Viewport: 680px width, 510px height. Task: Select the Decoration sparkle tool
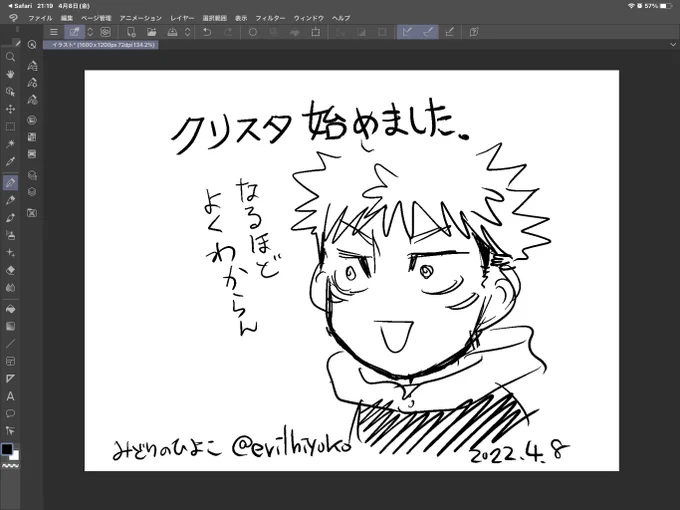click(x=10, y=252)
